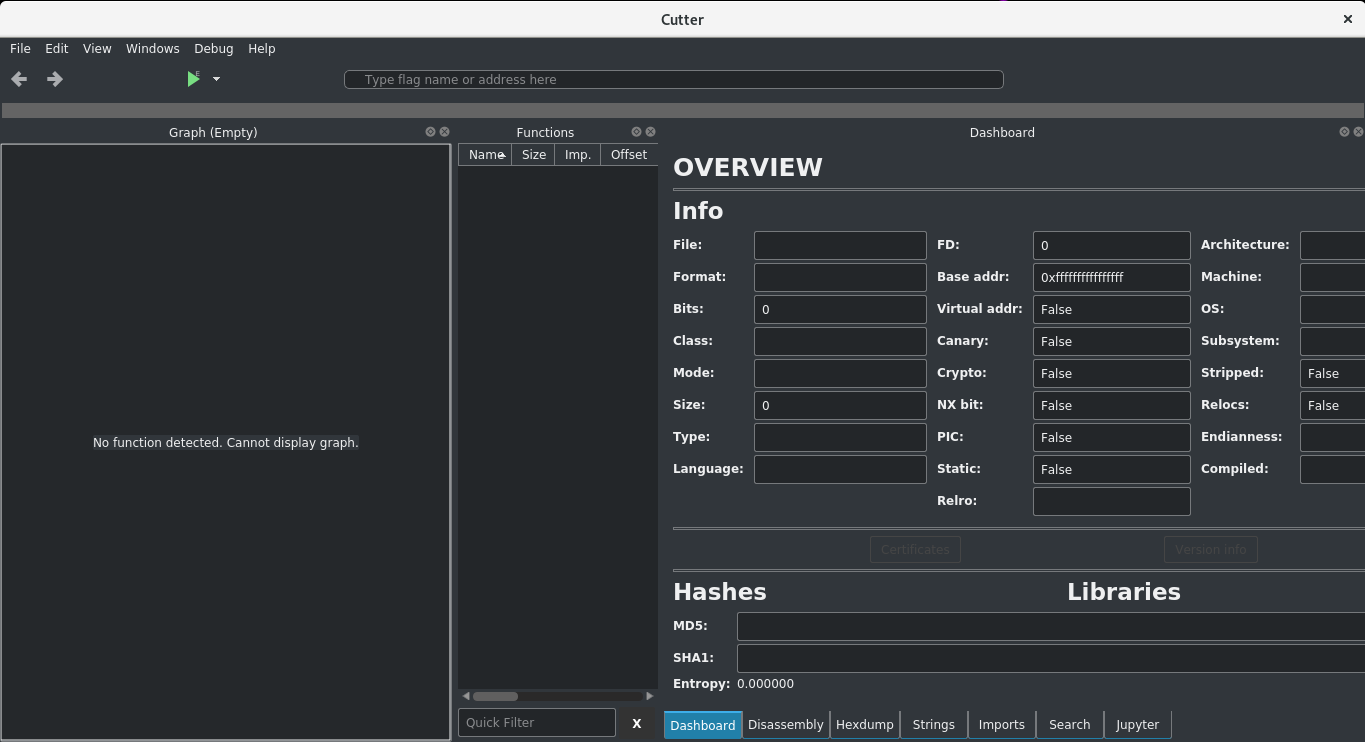Sort functions by Size column
This screenshot has height=742, width=1365.
click(534, 155)
